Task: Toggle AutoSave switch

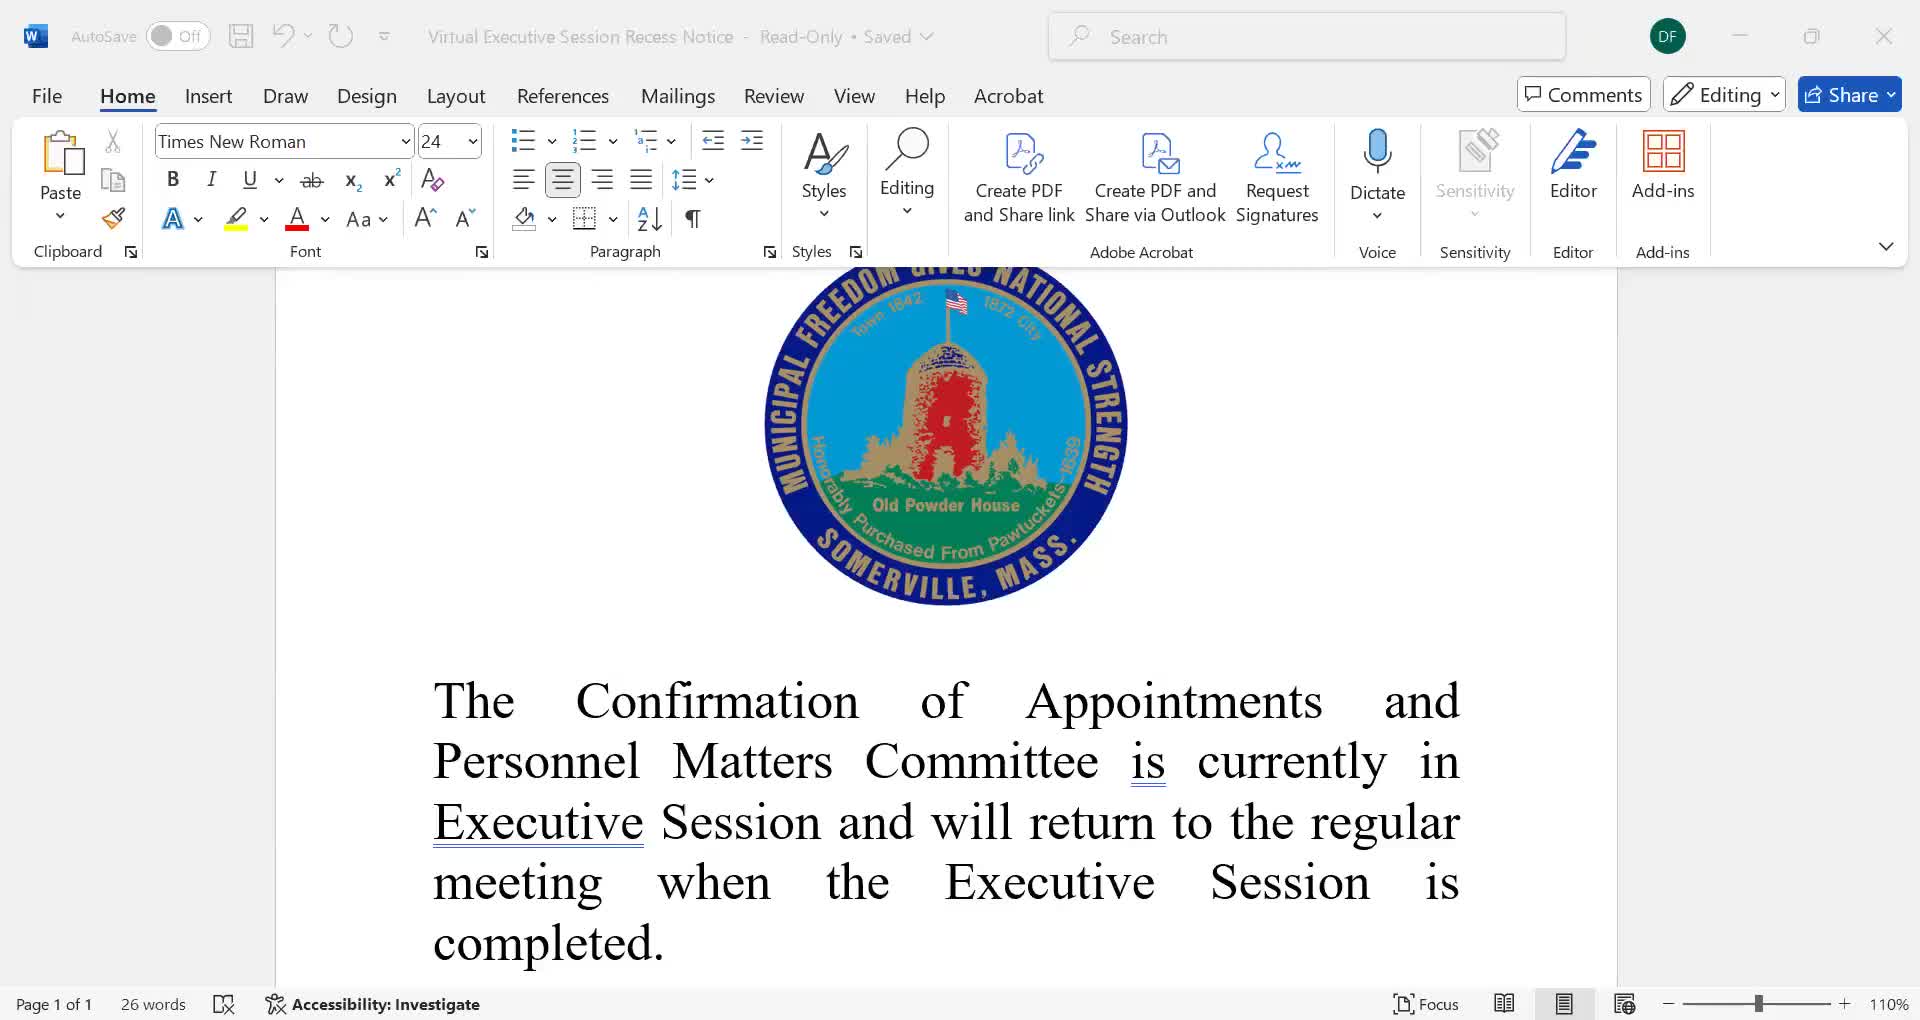Action: 178,36
